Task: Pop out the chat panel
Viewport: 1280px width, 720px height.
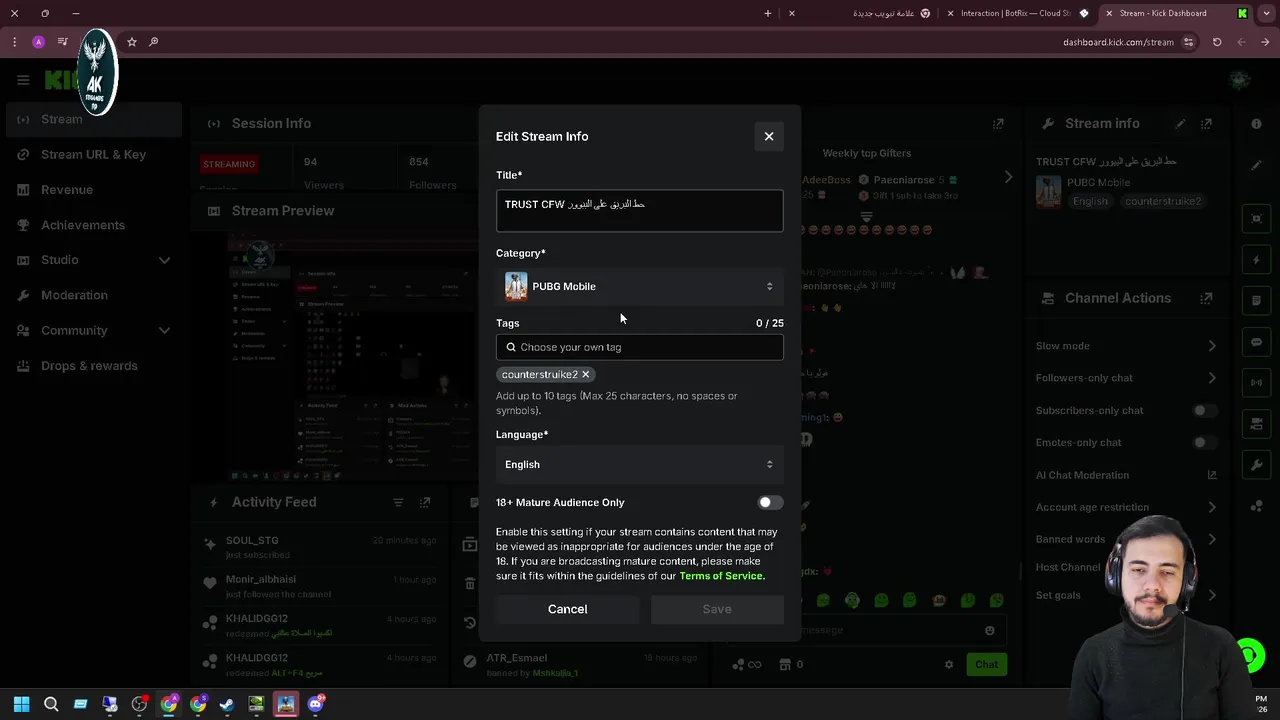Action: click(998, 124)
